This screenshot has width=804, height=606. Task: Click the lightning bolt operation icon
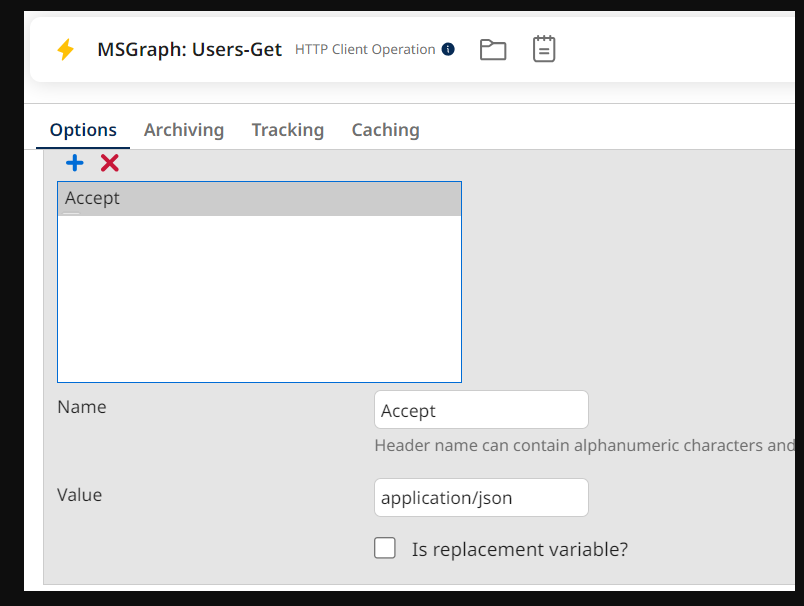[65, 50]
